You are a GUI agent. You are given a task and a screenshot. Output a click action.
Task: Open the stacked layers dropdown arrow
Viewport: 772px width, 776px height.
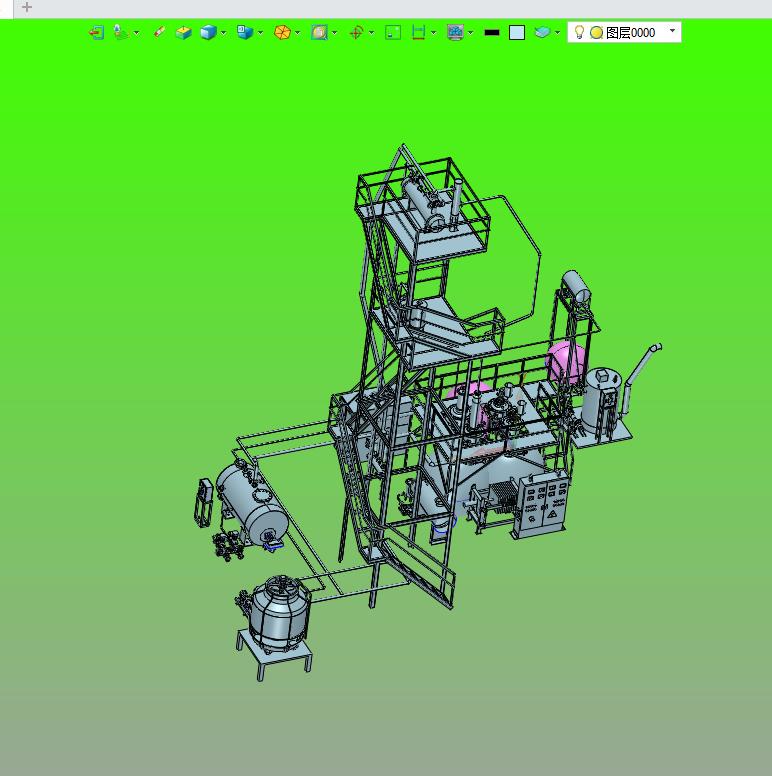click(x=558, y=33)
